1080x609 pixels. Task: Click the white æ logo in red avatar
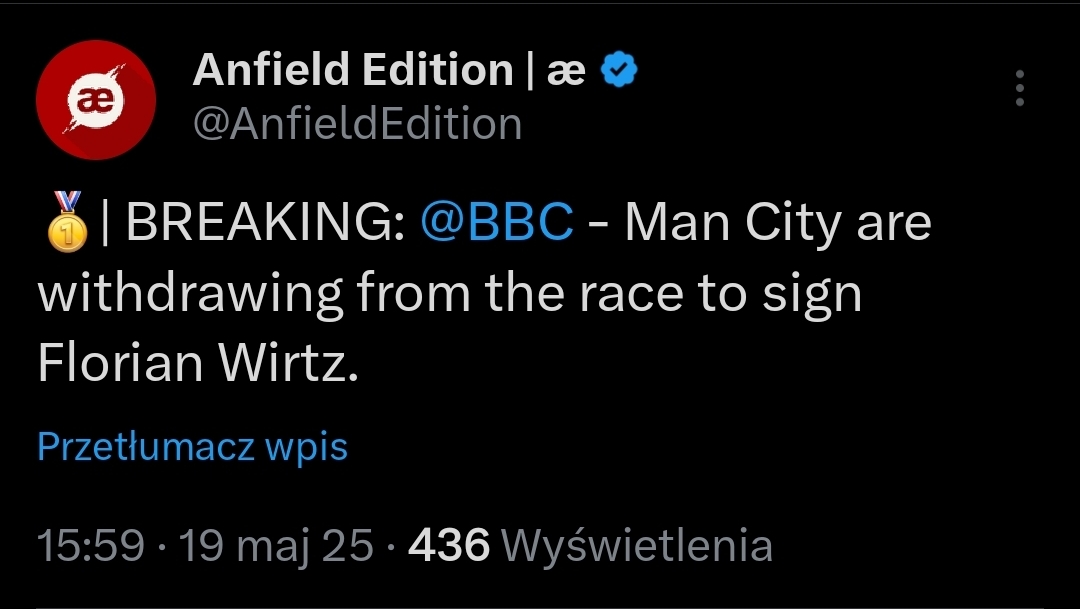pyautogui.click(x=94, y=98)
